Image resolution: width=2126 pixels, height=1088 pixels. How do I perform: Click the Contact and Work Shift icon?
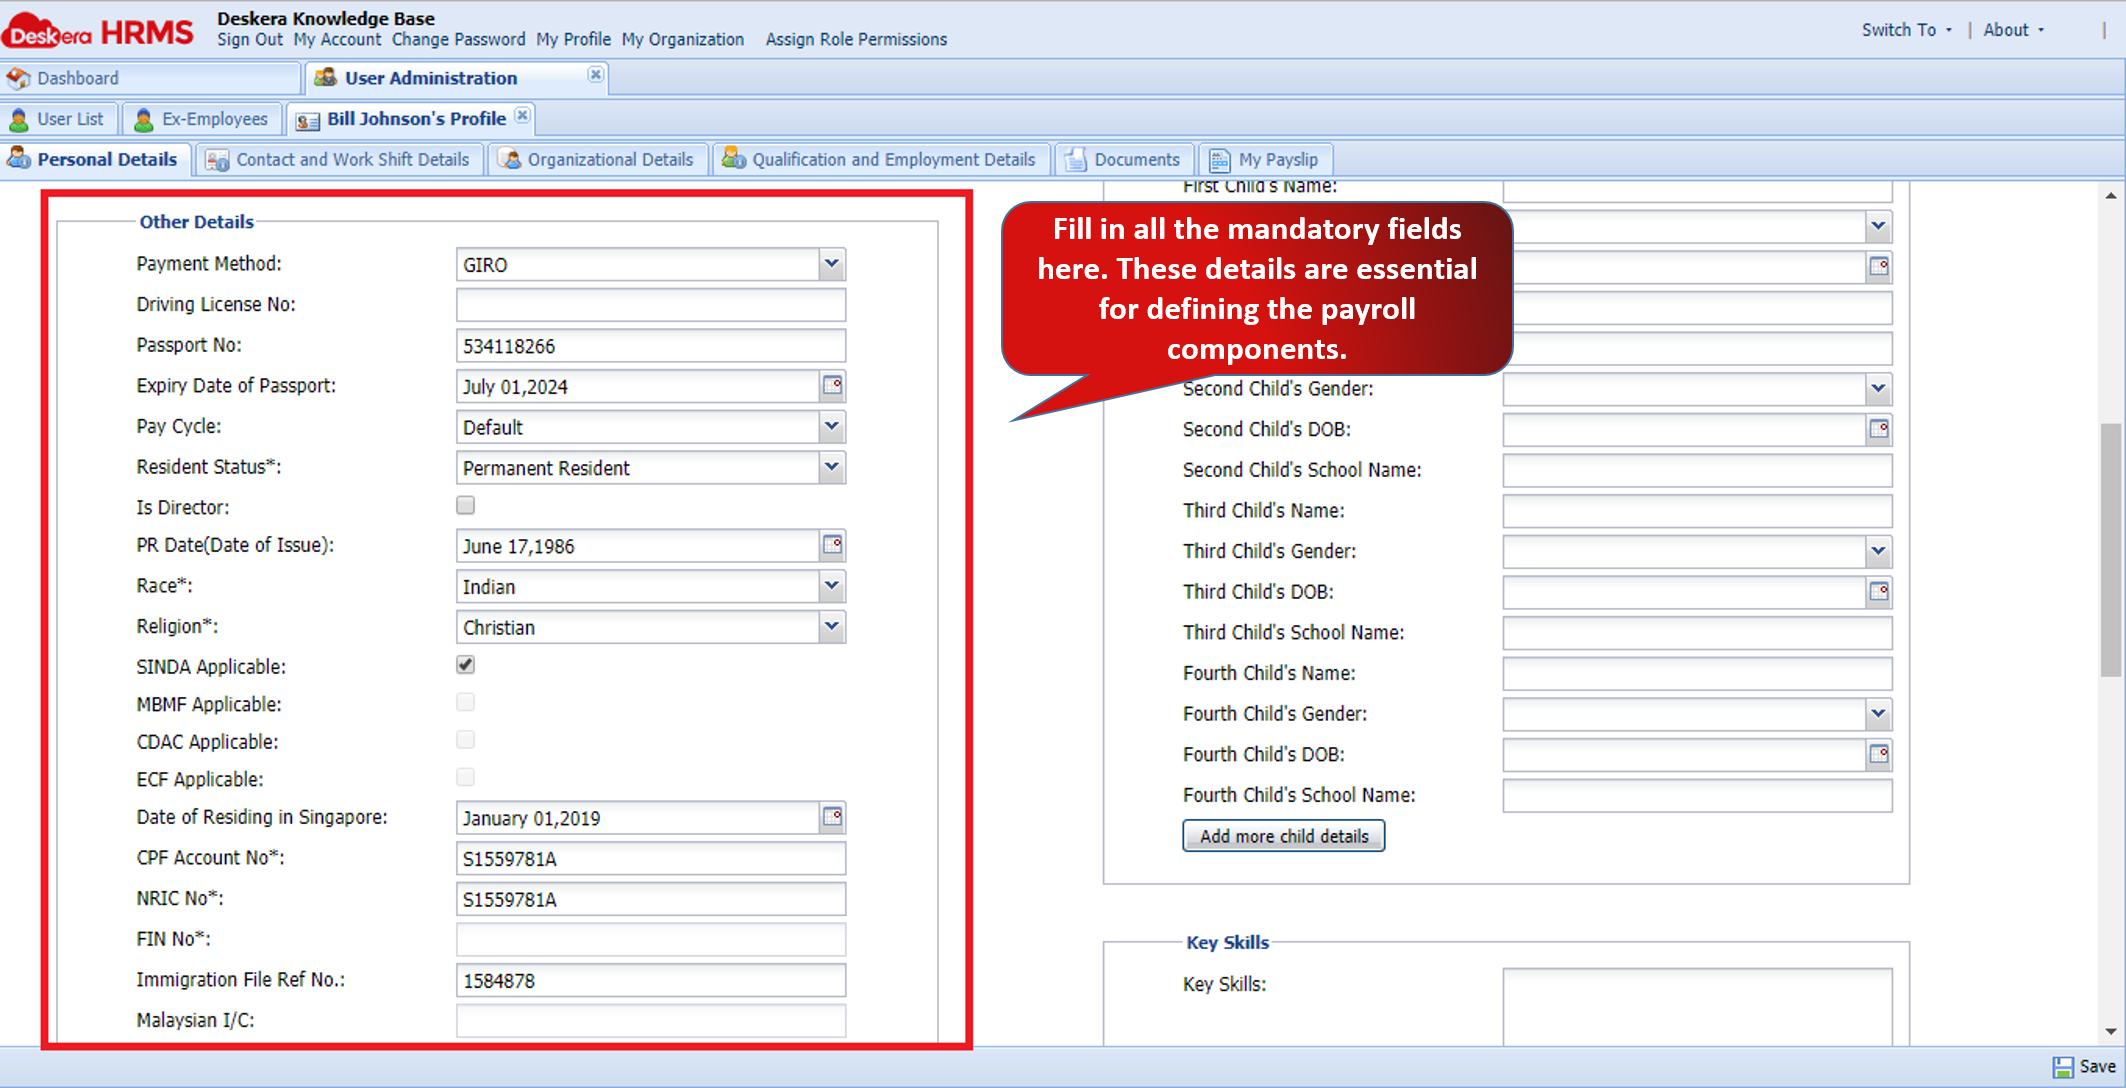point(217,160)
